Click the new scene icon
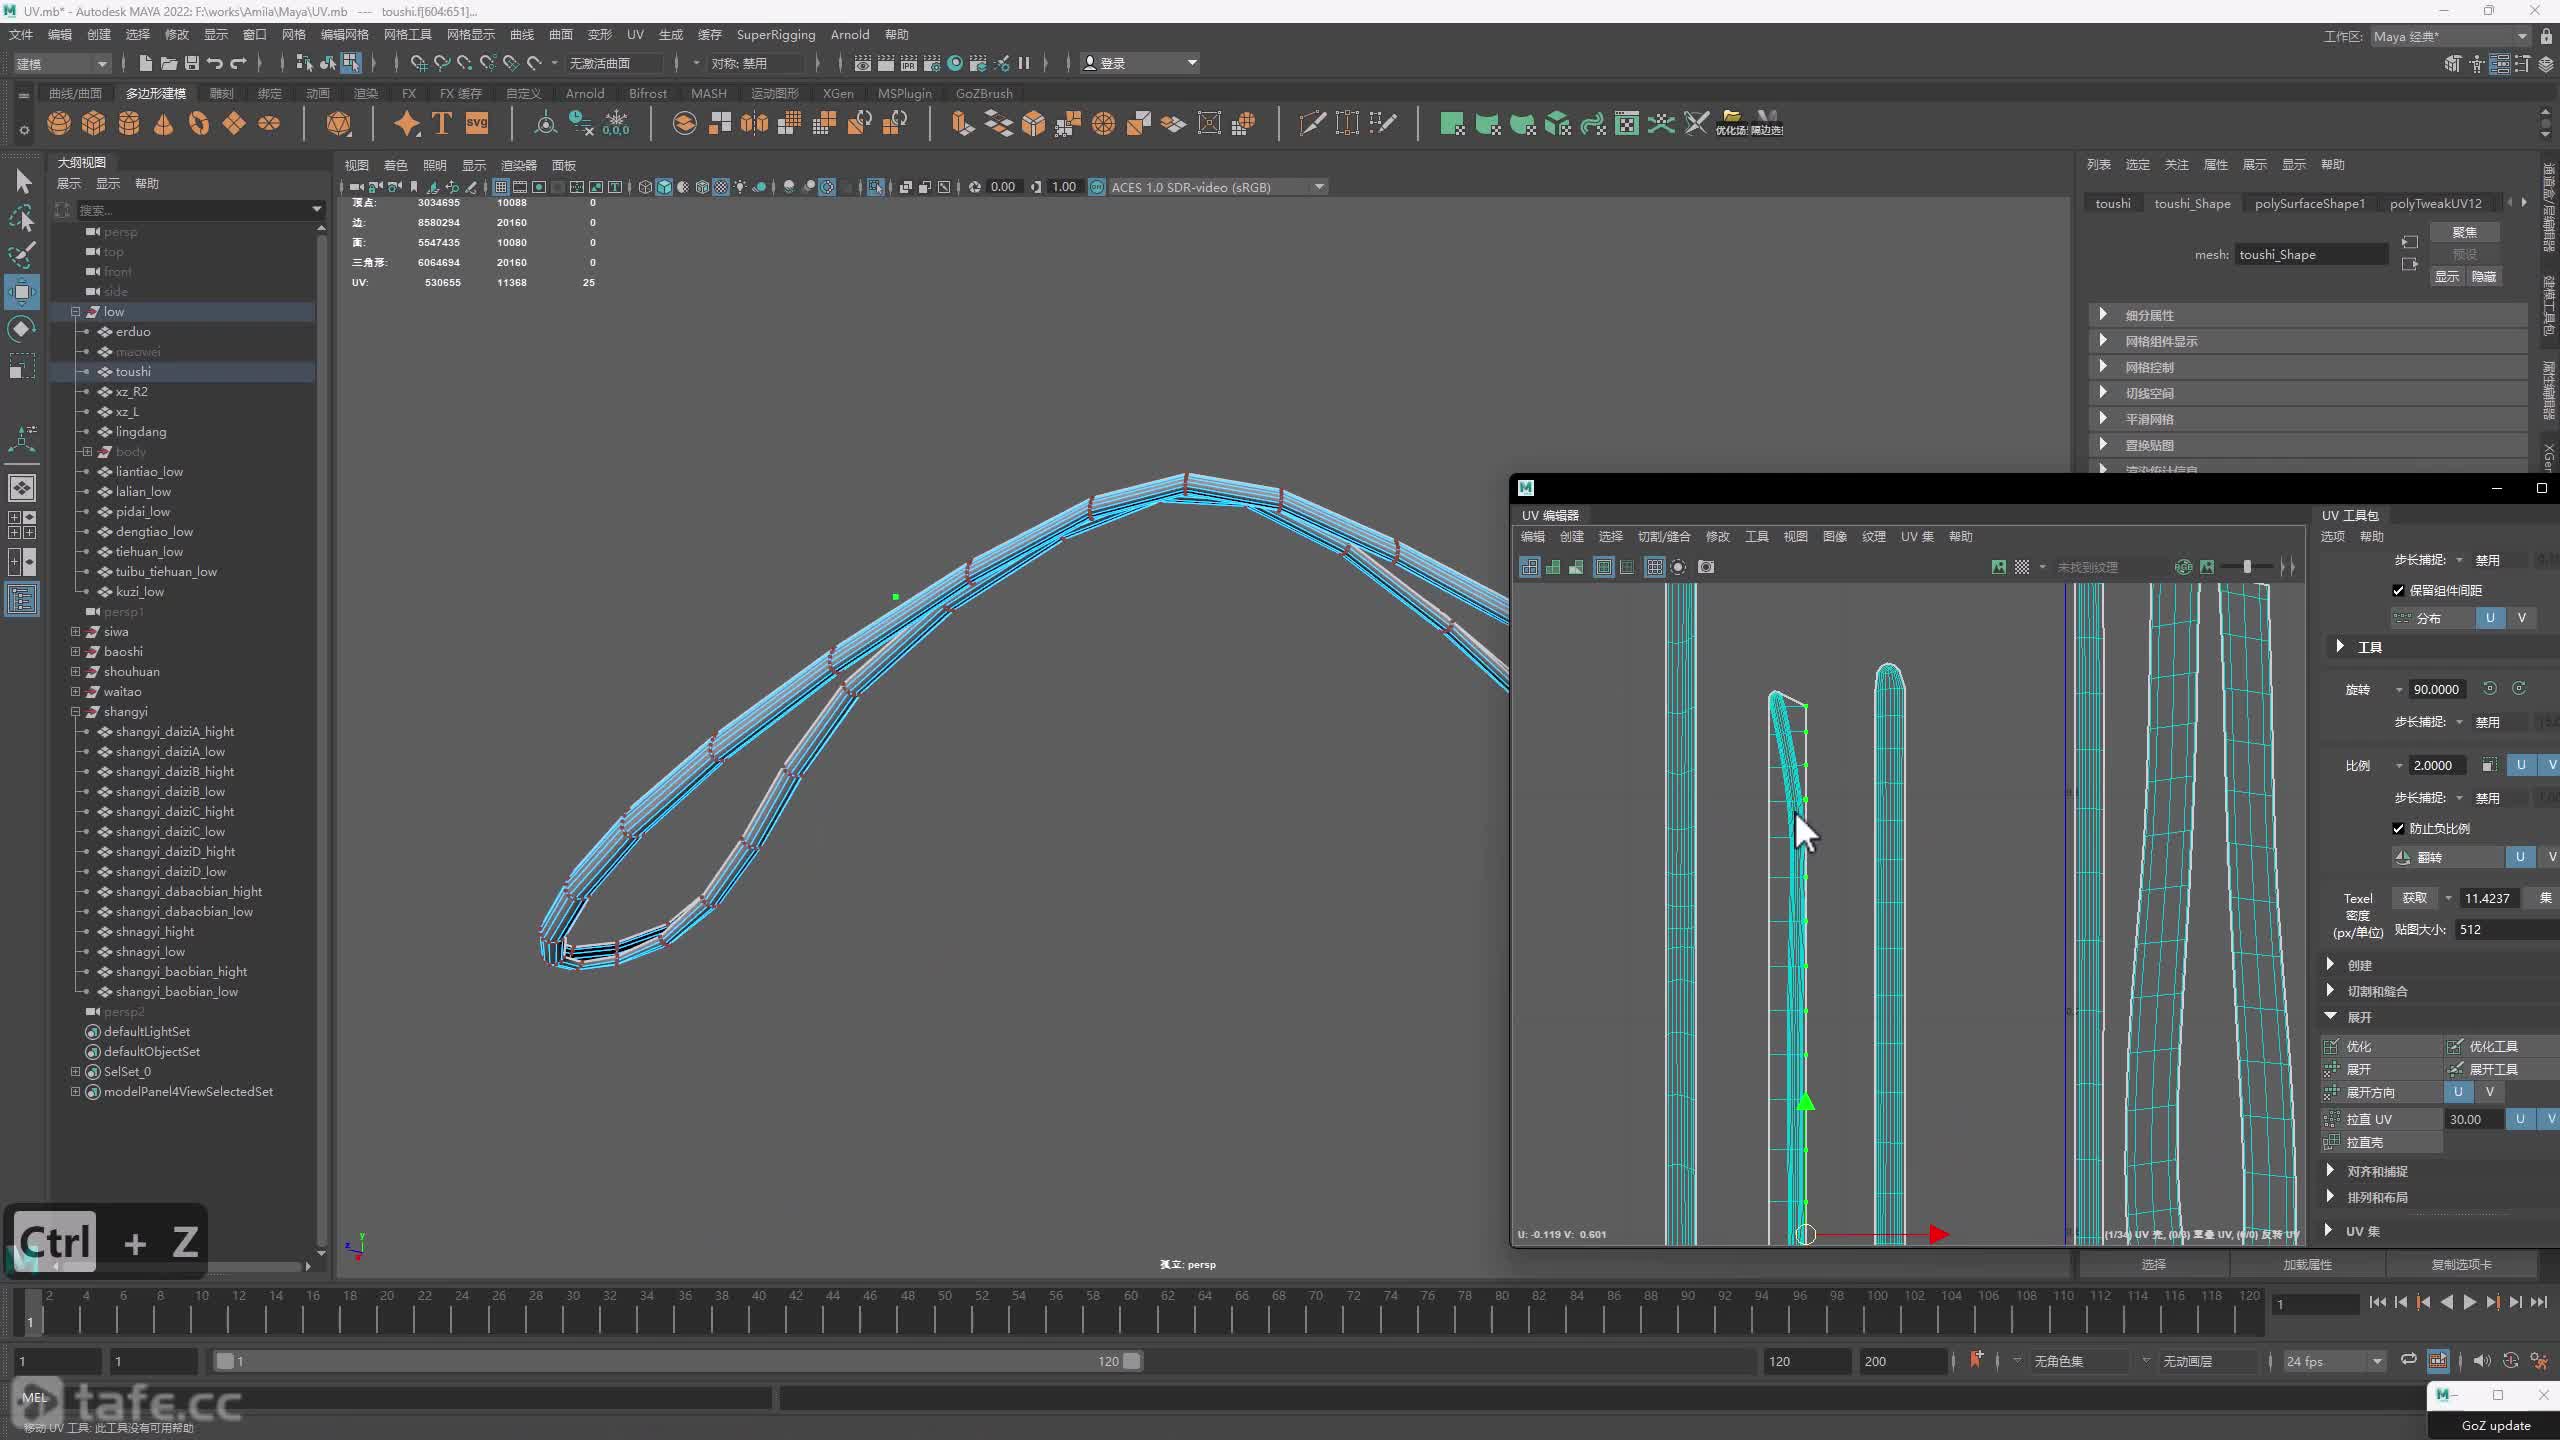 pos(146,63)
